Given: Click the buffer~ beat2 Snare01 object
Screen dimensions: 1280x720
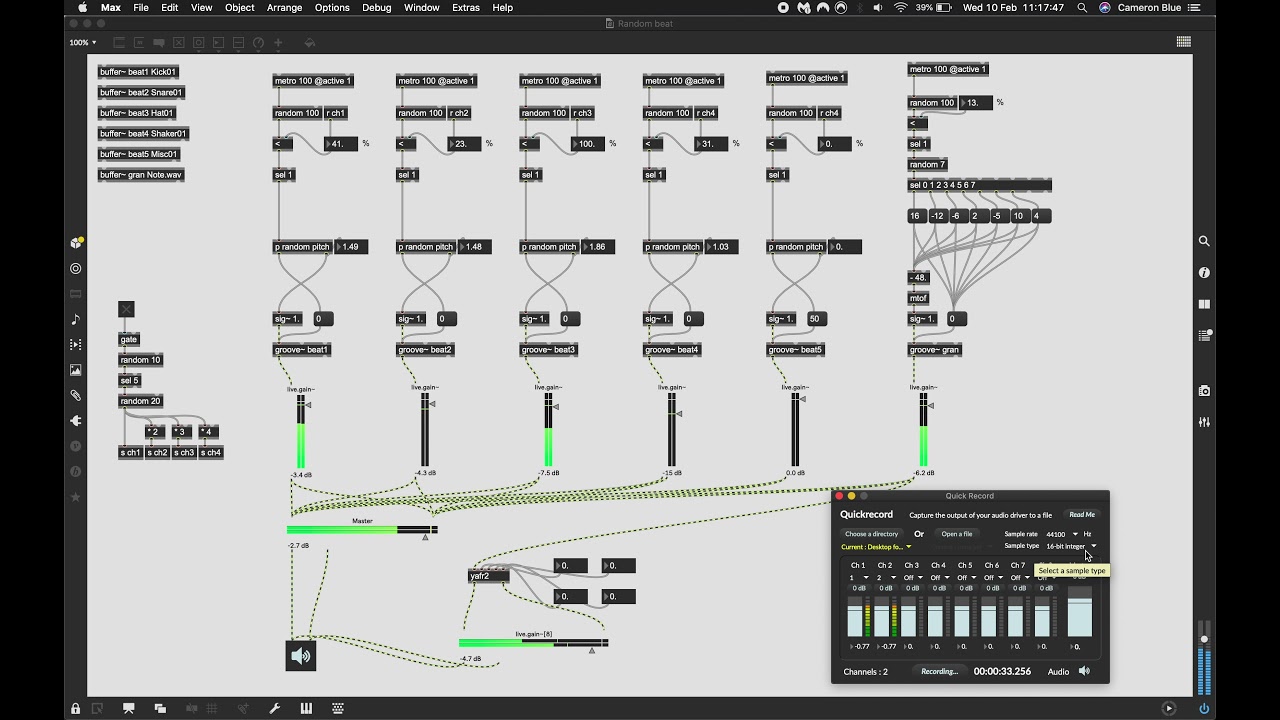Looking at the screenshot, I should tap(141, 92).
